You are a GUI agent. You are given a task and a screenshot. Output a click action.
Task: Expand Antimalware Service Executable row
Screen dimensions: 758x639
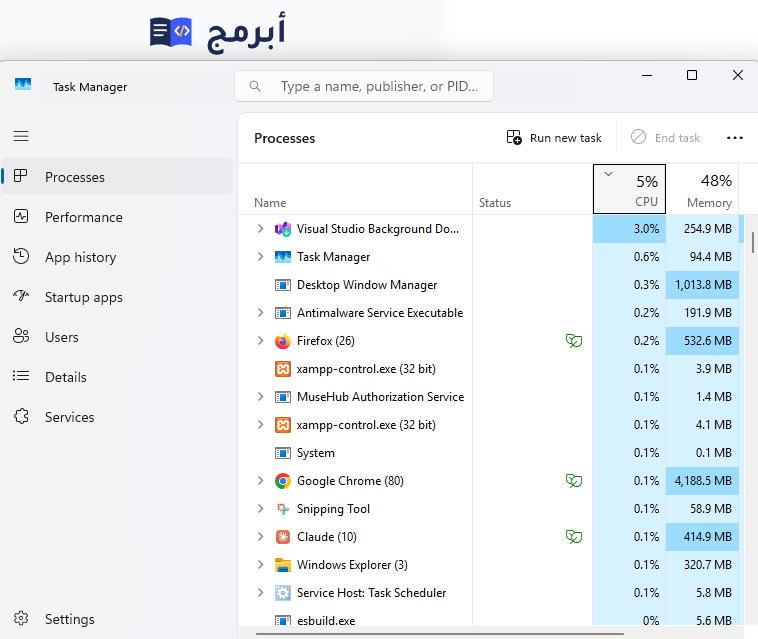tap(261, 313)
